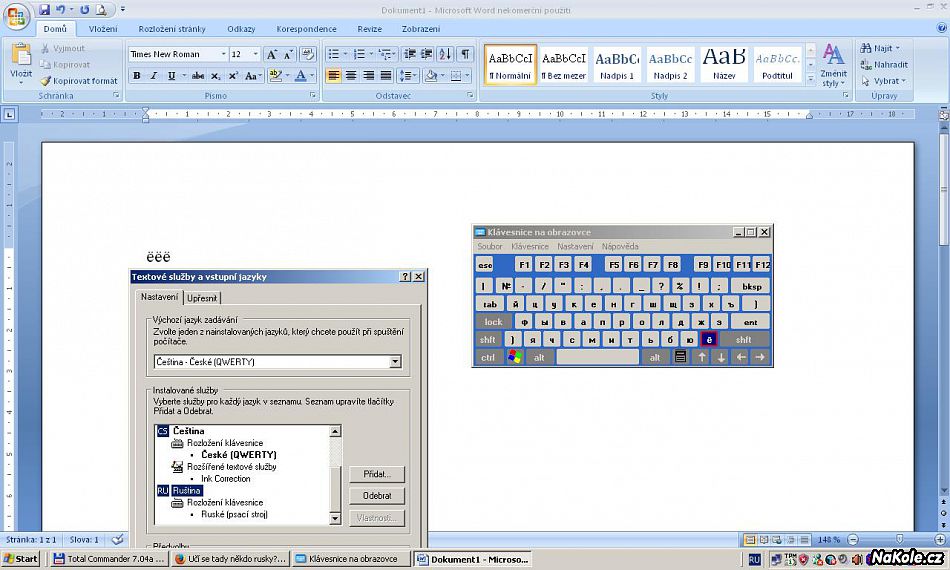Click the text highlight color swatch
The width and height of the screenshot is (950, 570).
pyautogui.click(x=276, y=76)
